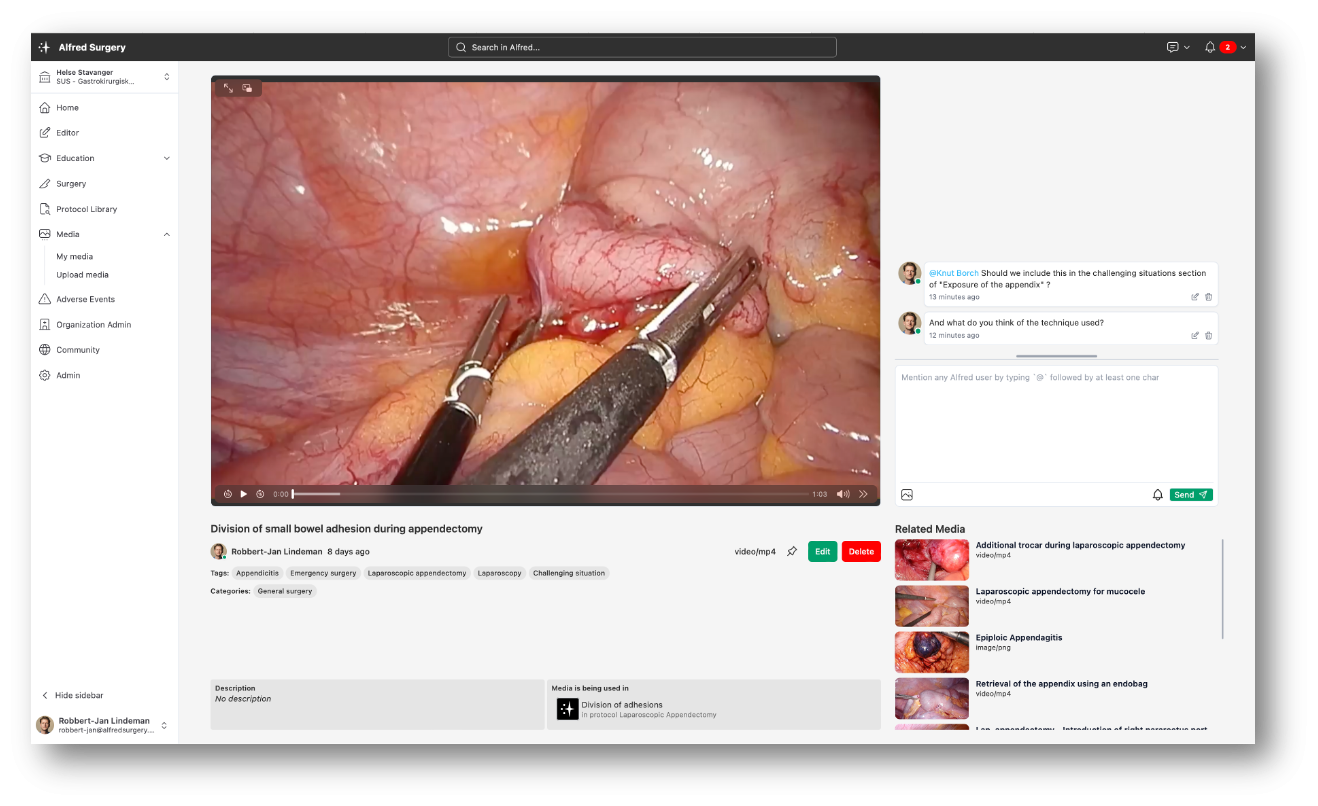This screenshot has height=806, width=1318.
Task: Delete the 'technique used' comment
Action: pos(1208,335)
